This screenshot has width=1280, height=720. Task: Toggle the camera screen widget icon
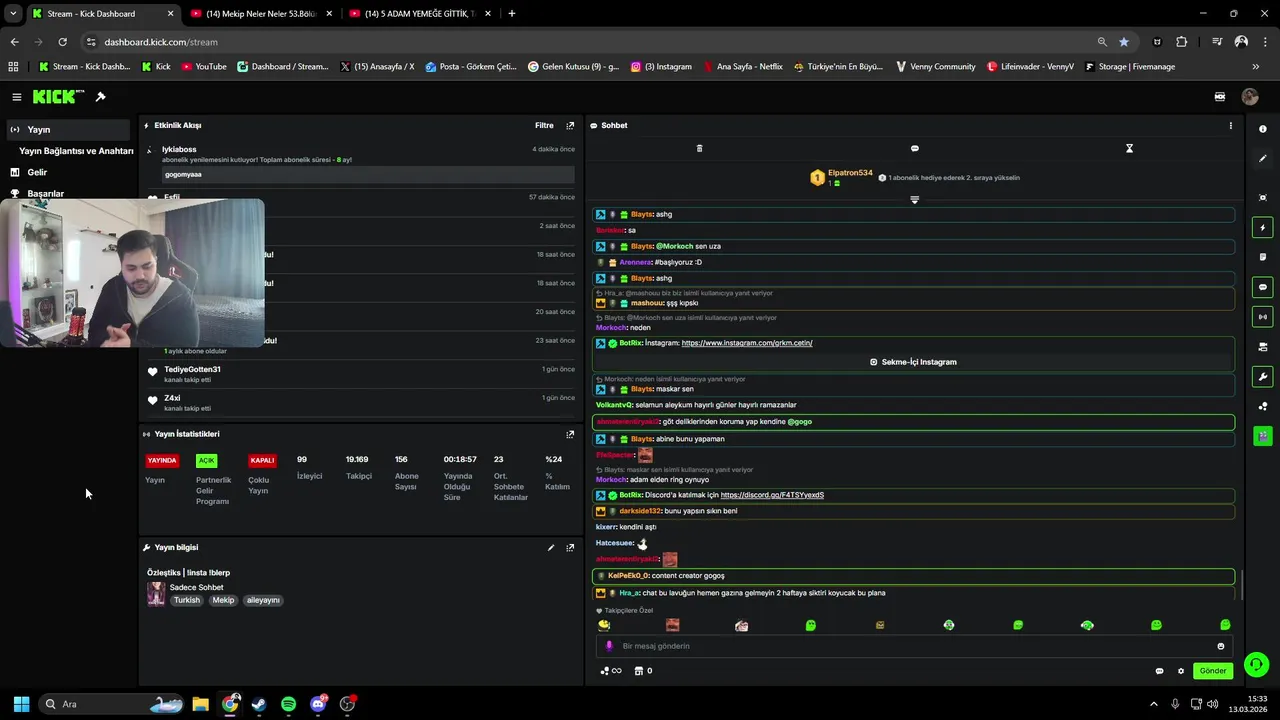point(1262,347)
